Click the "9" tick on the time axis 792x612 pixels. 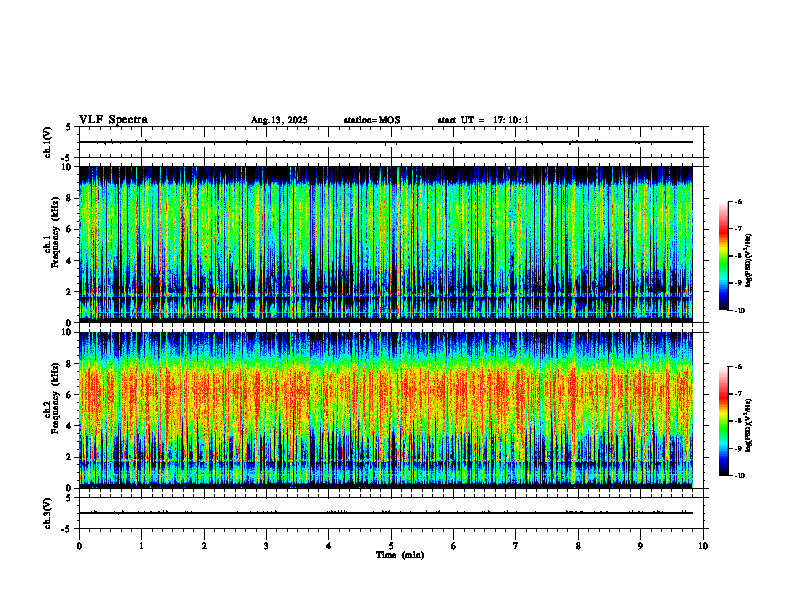(x=640, y=546)
